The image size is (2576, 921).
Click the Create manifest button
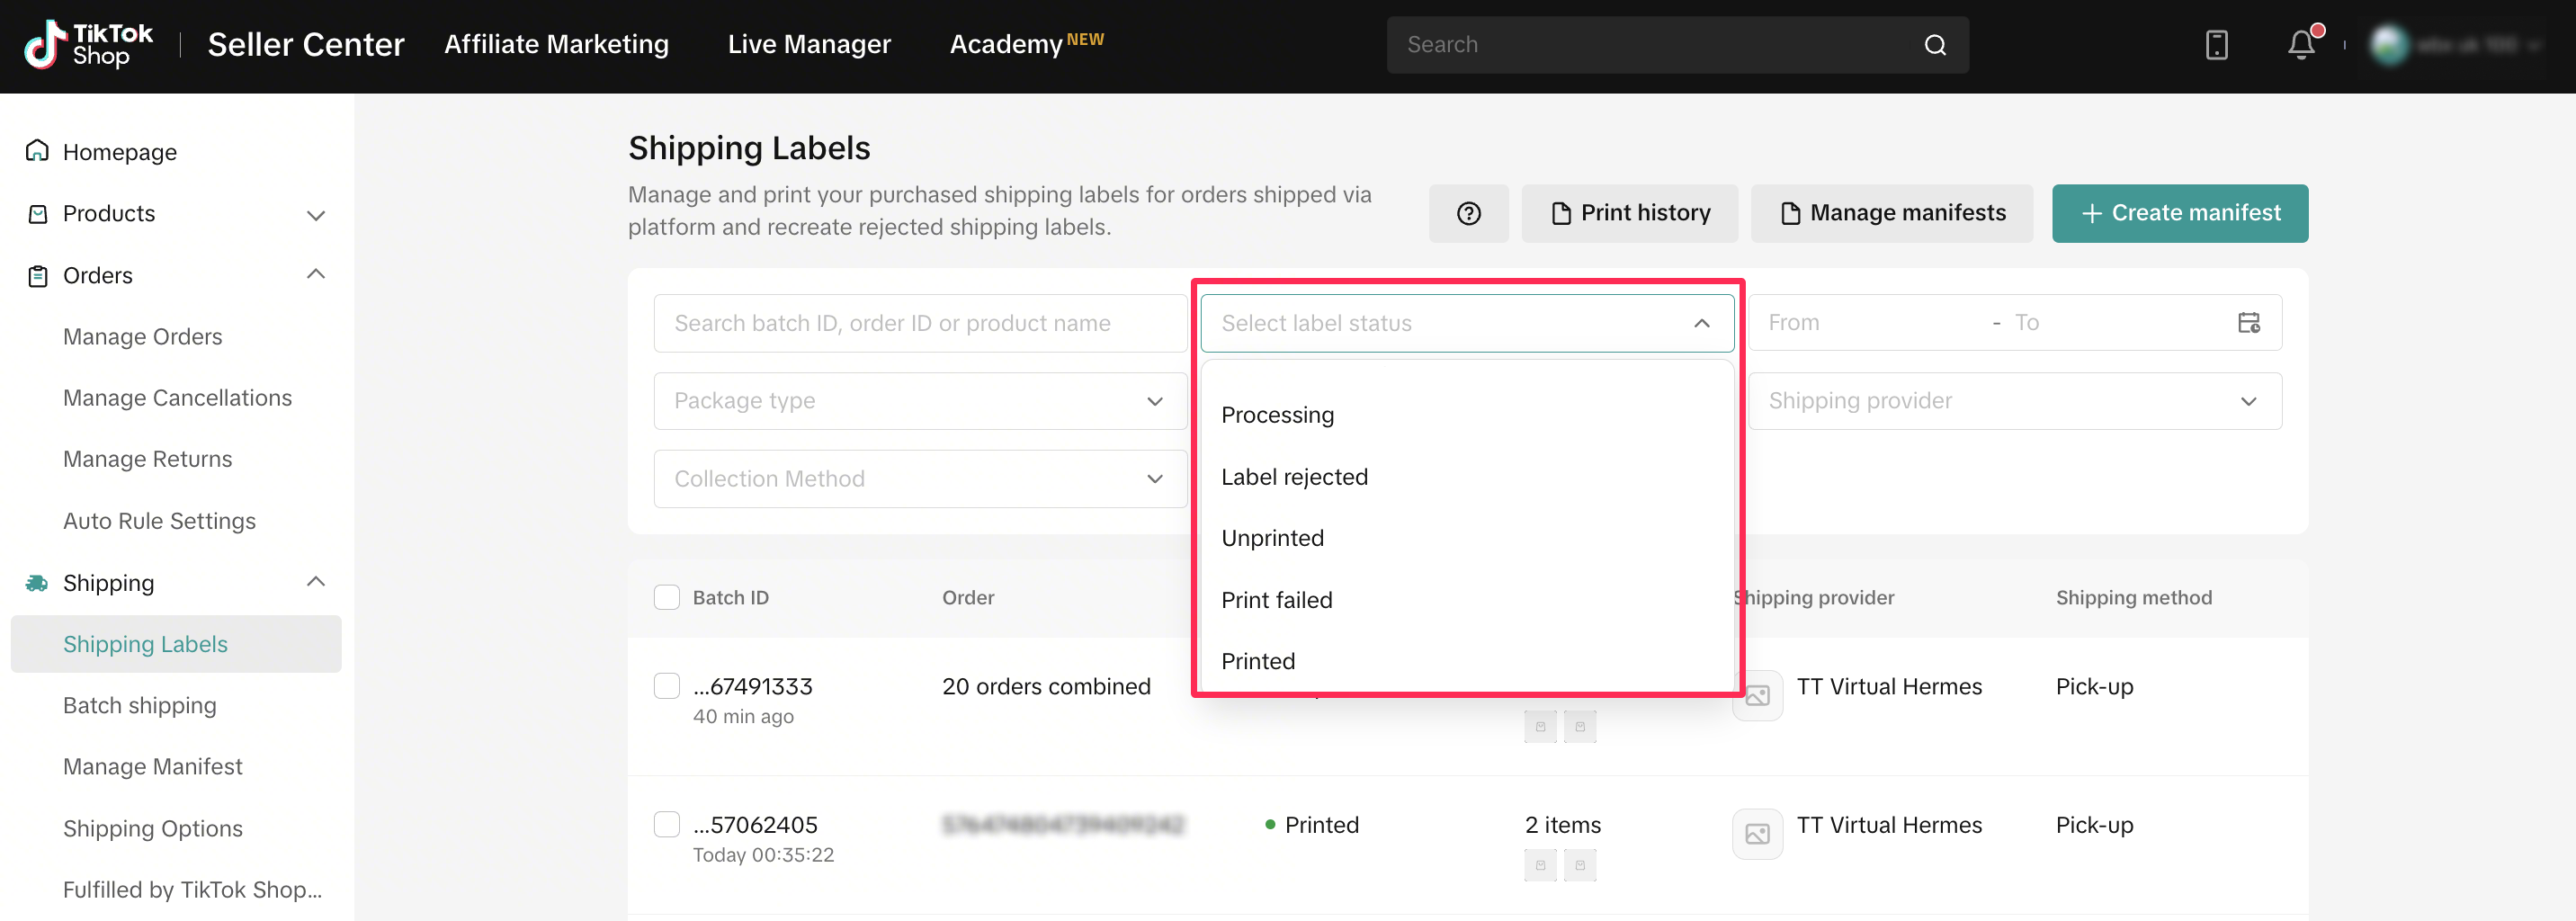click(2179, 213)
